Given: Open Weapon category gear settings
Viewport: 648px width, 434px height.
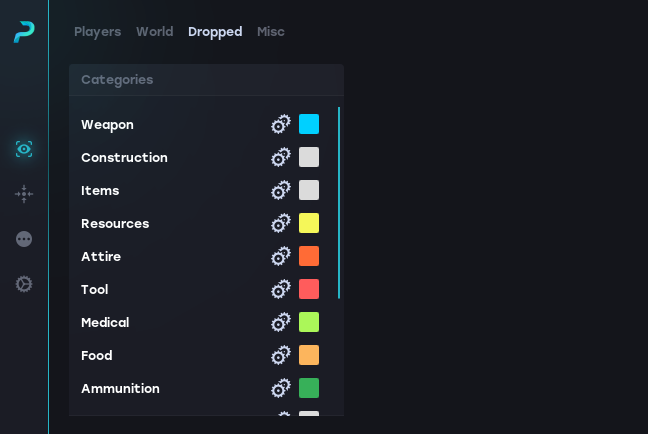Looking at the screenshot, I should [281, 124].
